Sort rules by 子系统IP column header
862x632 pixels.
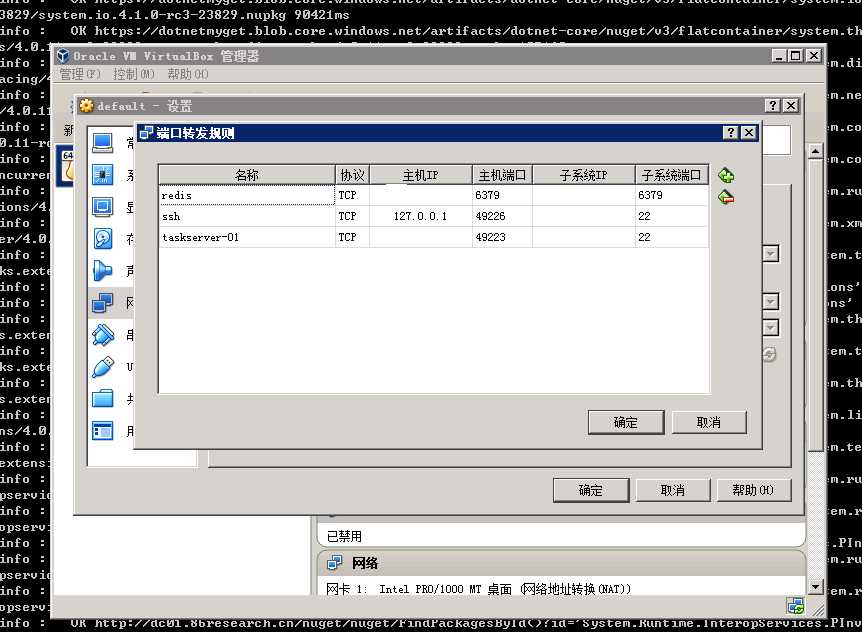583,175
